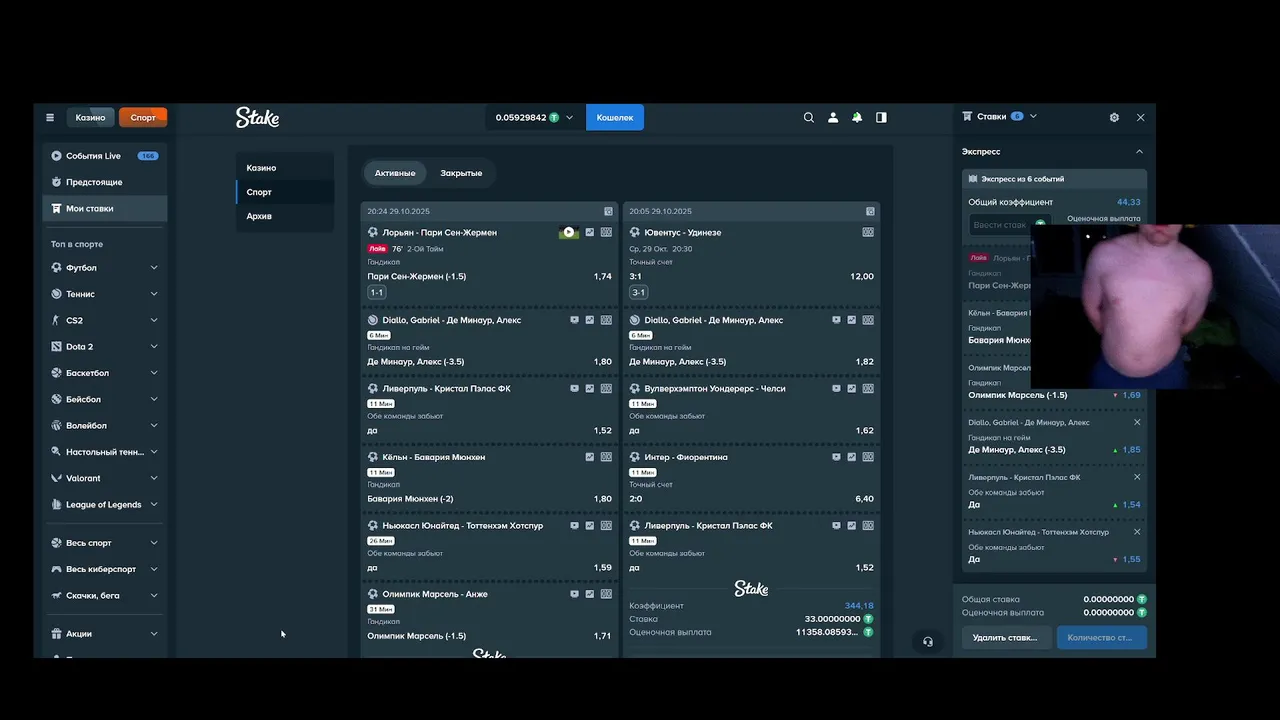Screen dimensions: 1280x720
Task: Remove Ливерпуль - Кристал Пэлас from bet slip
Action: click(1137, 477)
